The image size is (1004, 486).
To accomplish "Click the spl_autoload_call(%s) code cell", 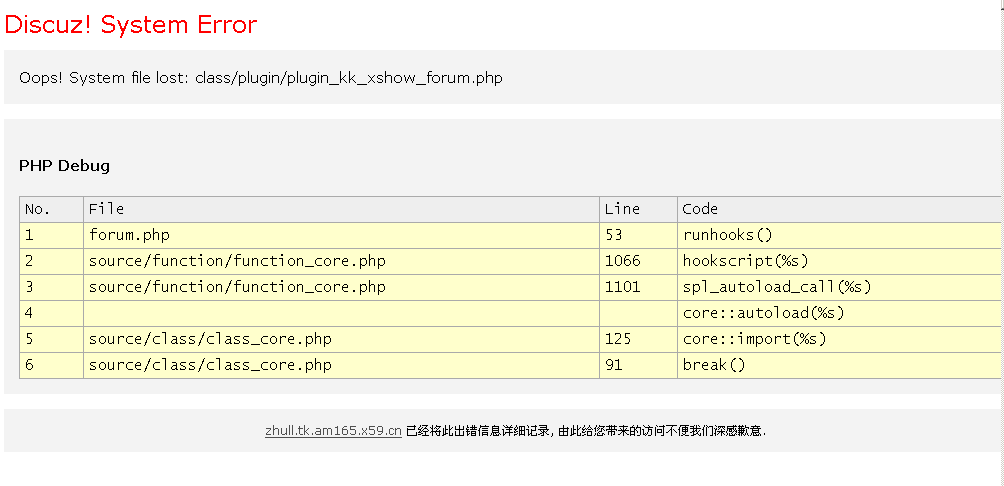I will pyautogui.click(x=839, y=288).
